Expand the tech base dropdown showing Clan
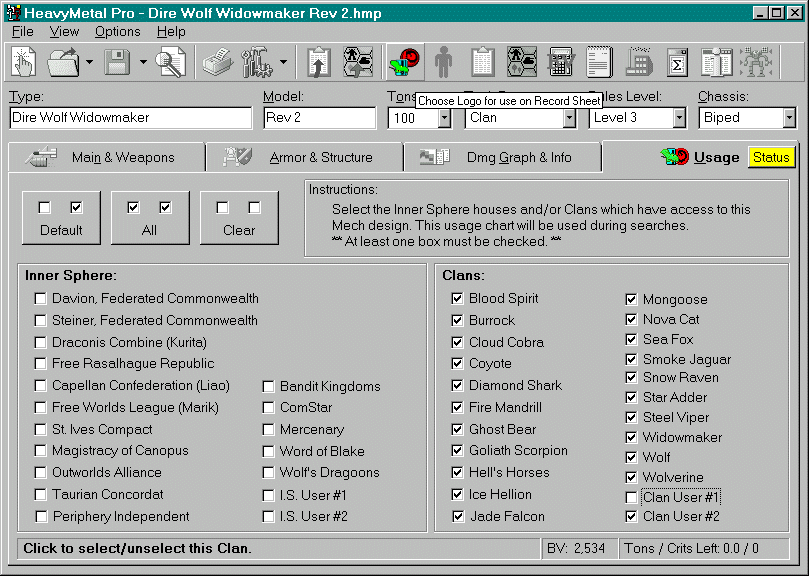Image resolution: width=809 pixels, height=576 pixels. point(569,118)
